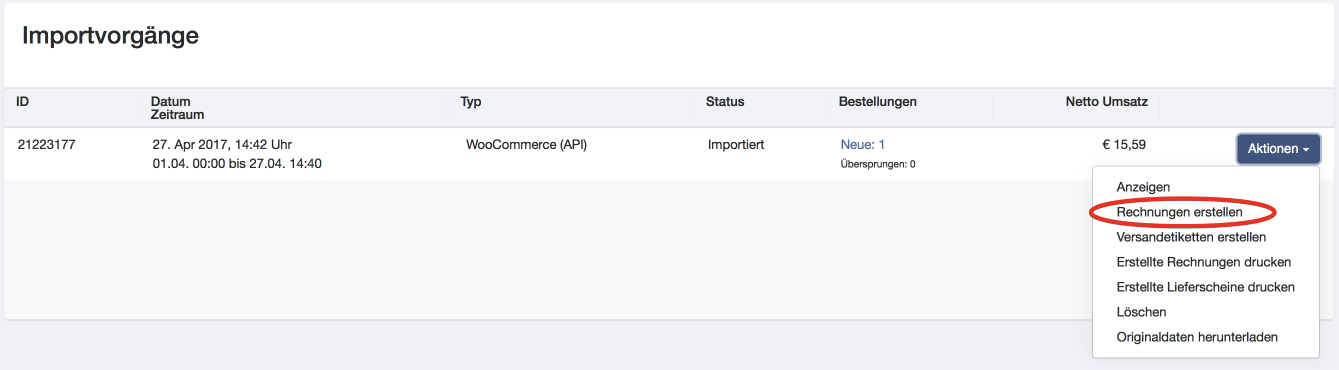
Task: Click the Netto Umsatz column header
Action: click(x=1106, y=102)
